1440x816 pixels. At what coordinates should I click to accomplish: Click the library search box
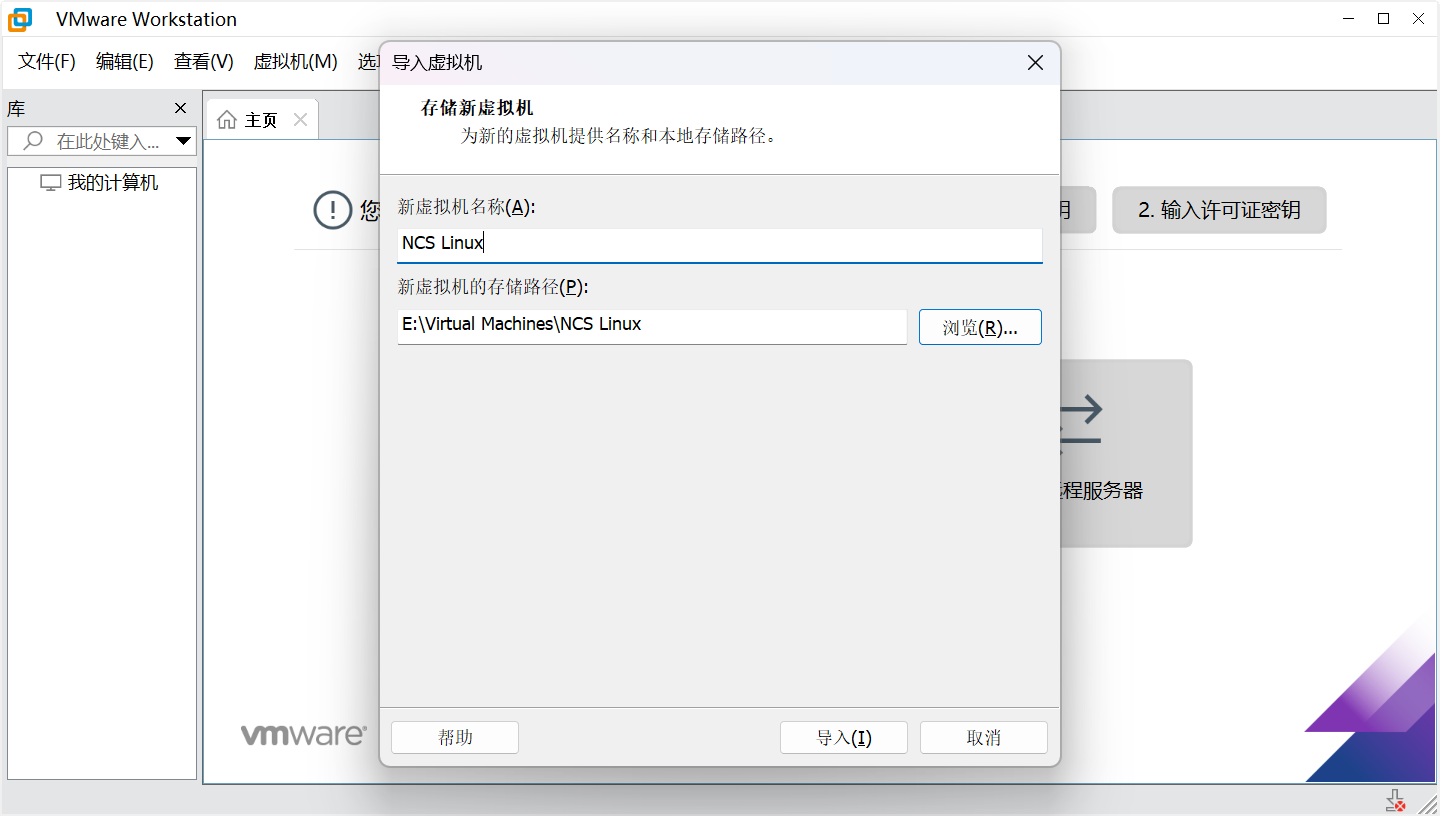[102, 141]
